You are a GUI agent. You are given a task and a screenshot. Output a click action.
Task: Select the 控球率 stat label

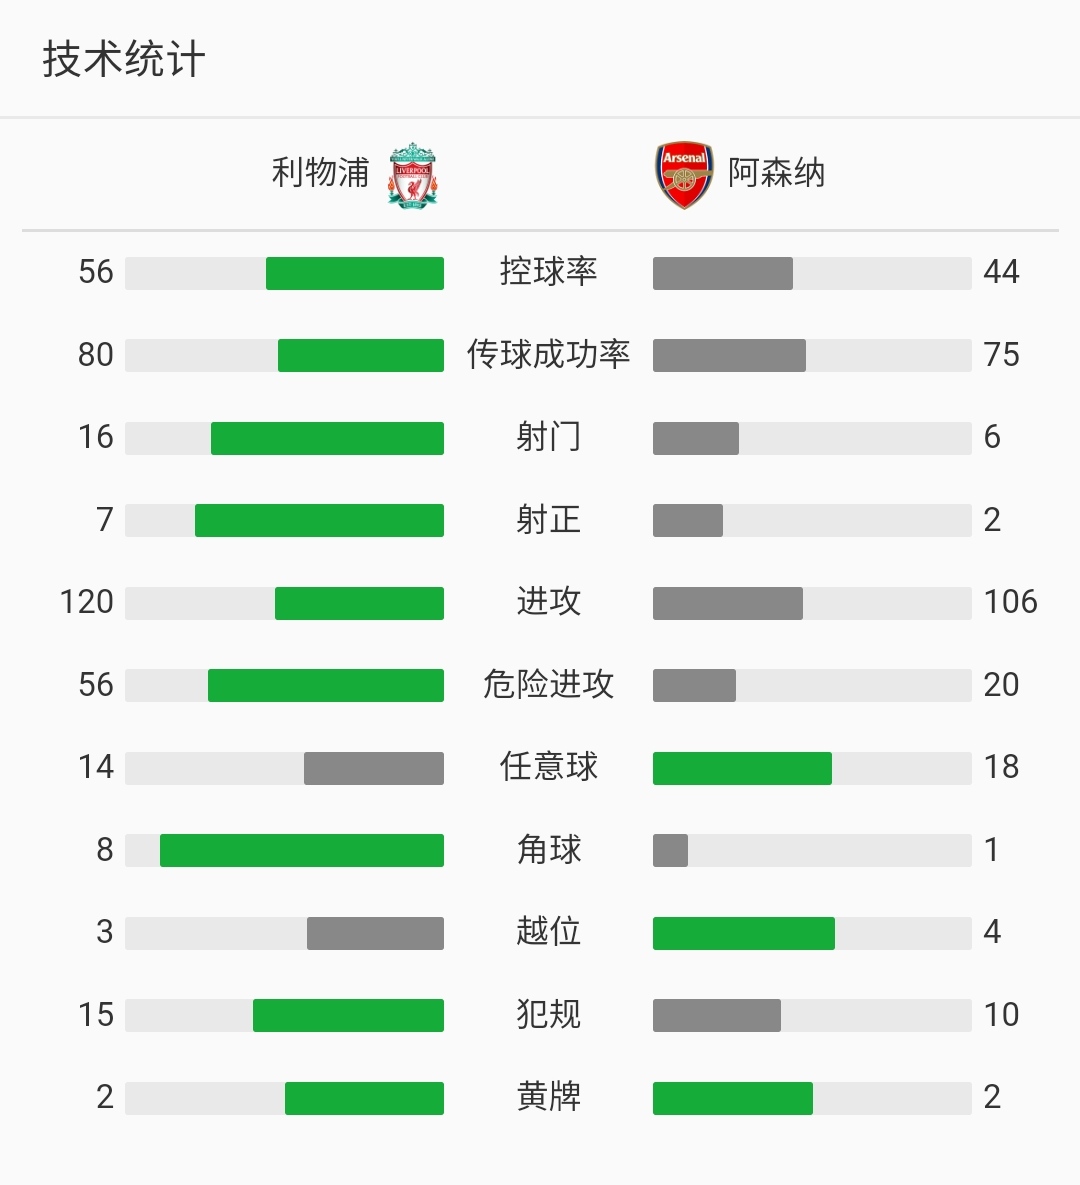coord(548,272)
